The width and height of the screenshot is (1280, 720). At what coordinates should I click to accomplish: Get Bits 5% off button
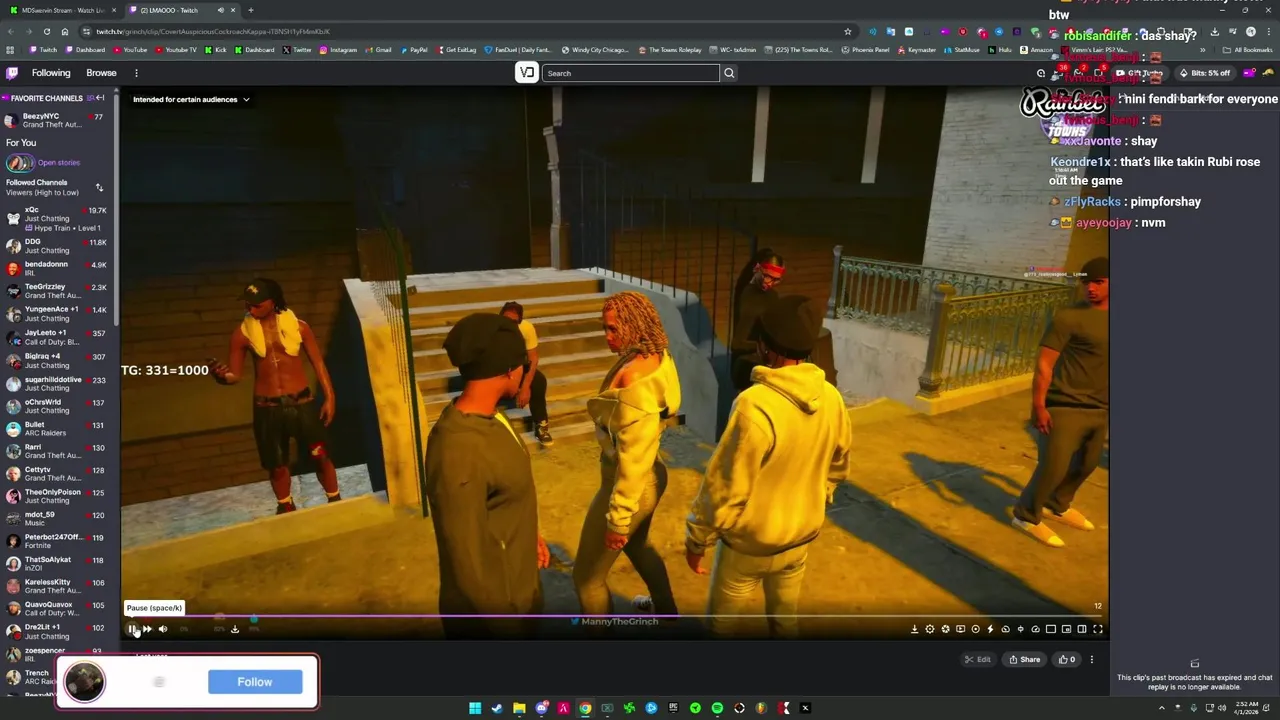1204,73
